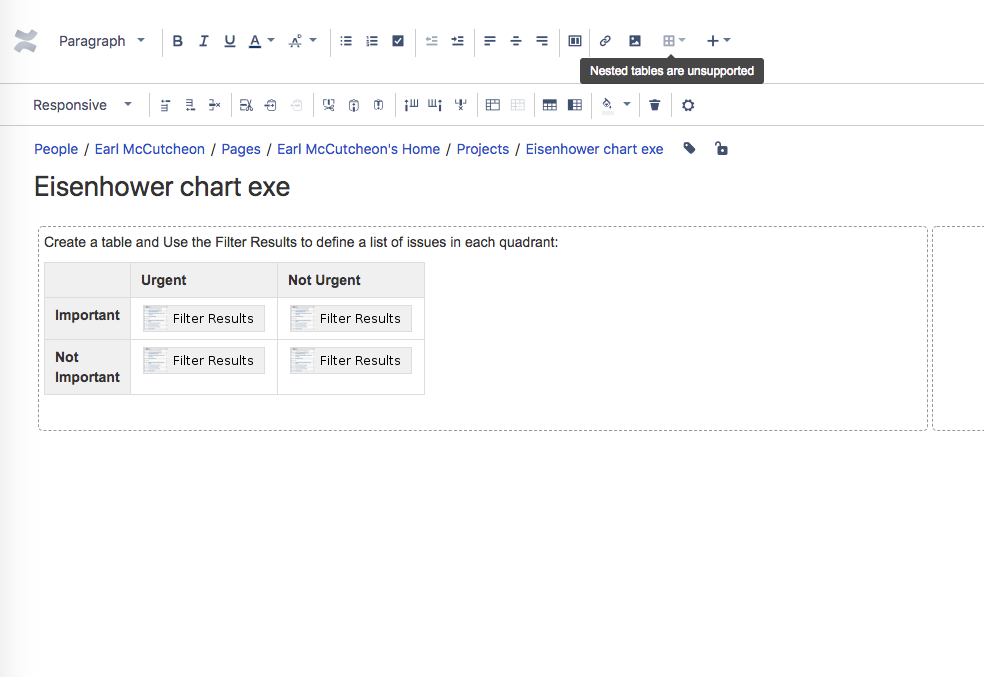Copy the current table row
Screen dimensions: 984x677
271,105
